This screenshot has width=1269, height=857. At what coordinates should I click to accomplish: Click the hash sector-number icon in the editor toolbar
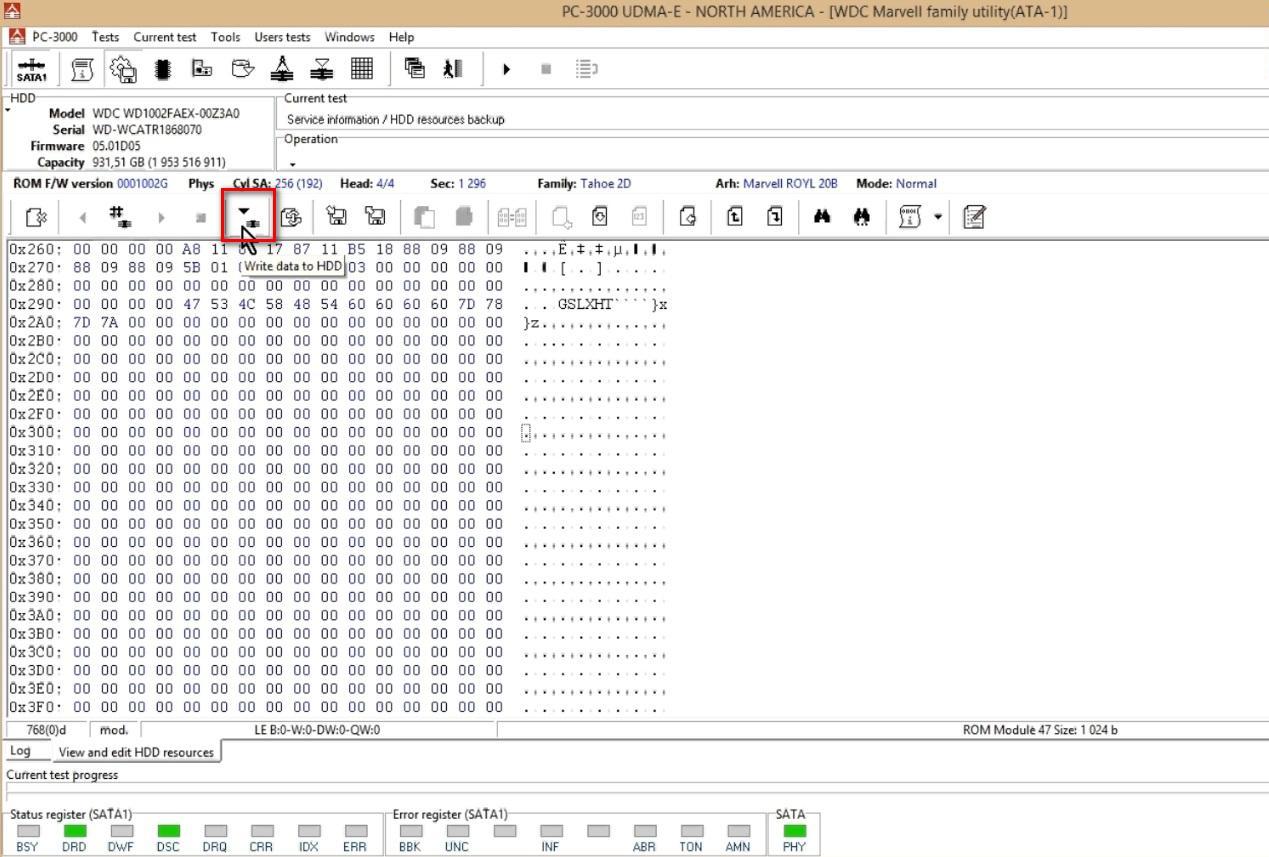pyautogui.click(x=119, y=216)
